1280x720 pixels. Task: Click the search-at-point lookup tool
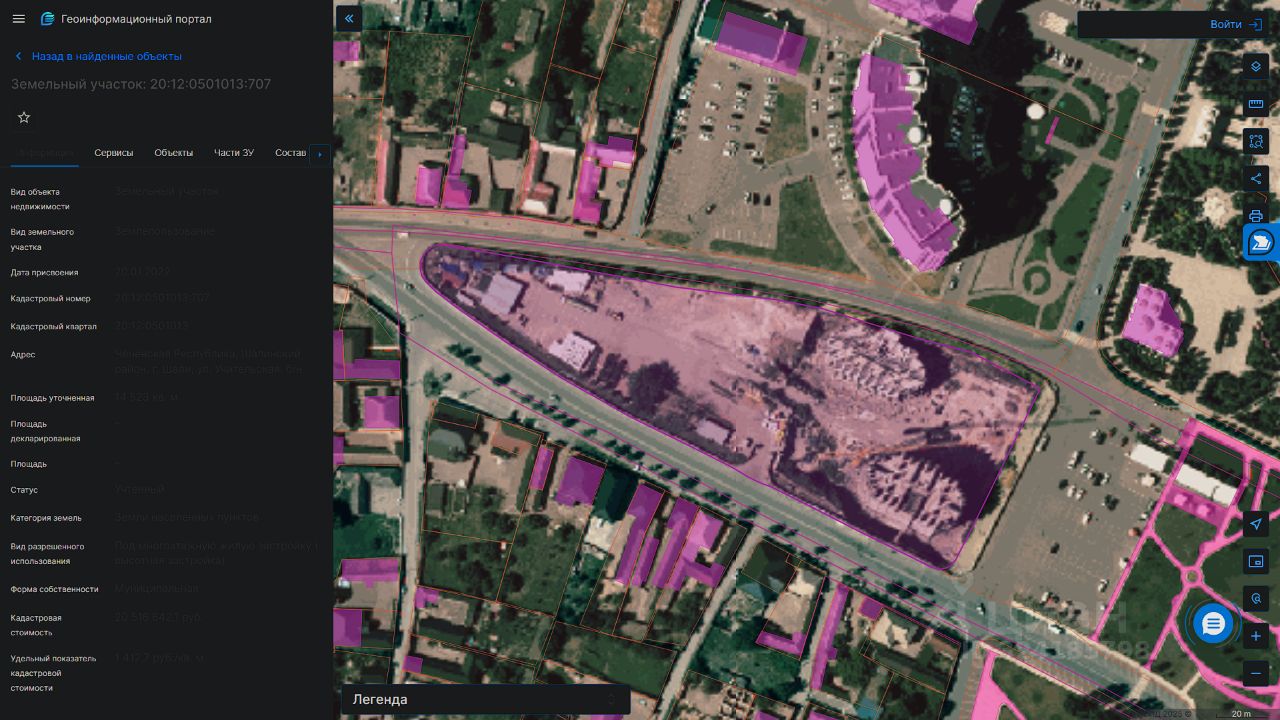pos(1256,598)
